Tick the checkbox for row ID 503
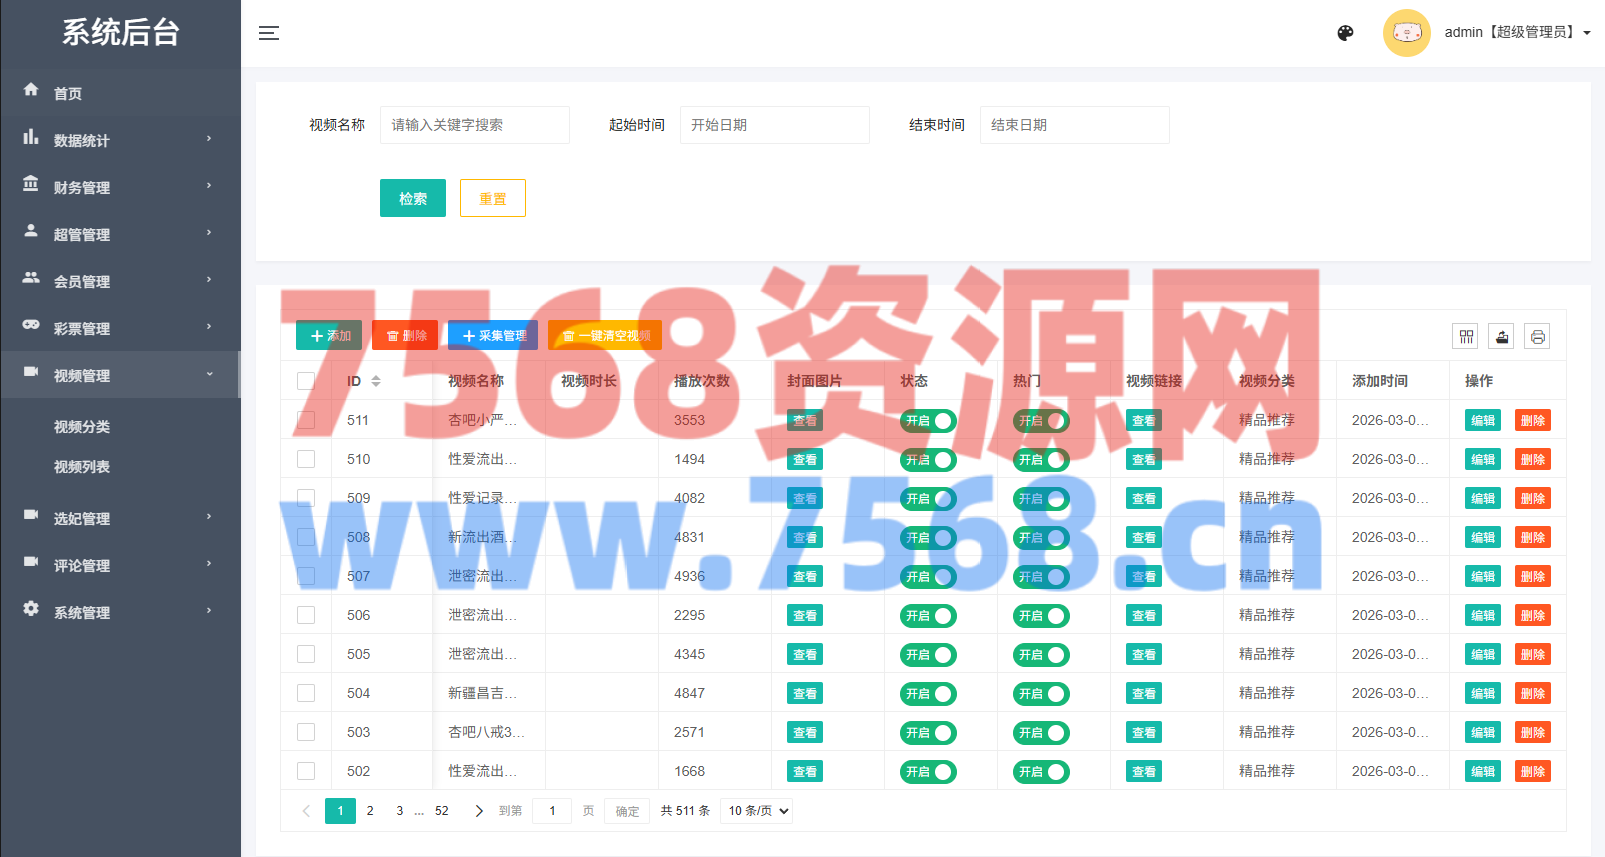The width and height of the screenshot is (1605, 857). [306, 732]
